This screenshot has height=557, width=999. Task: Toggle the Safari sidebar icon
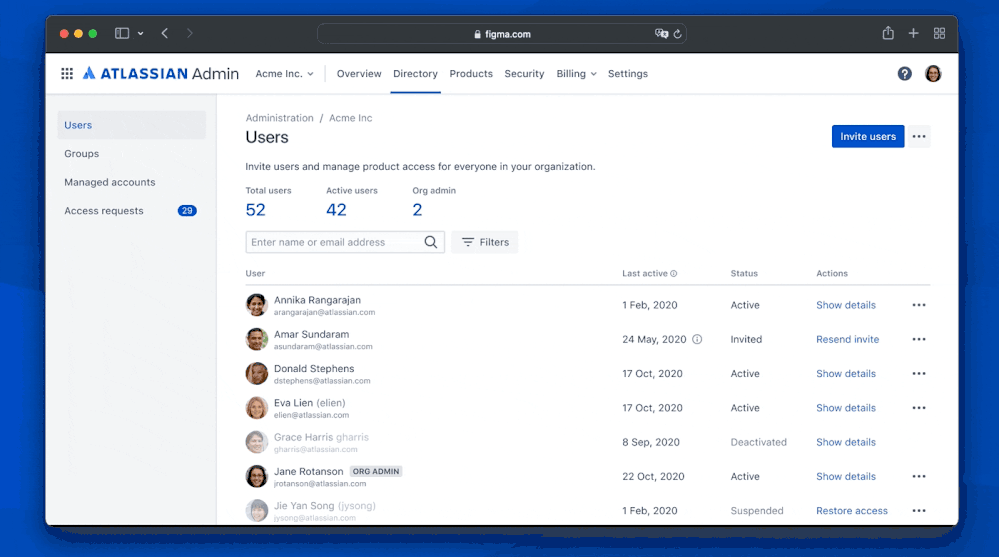pyautogui.click(x=122, y=33)
